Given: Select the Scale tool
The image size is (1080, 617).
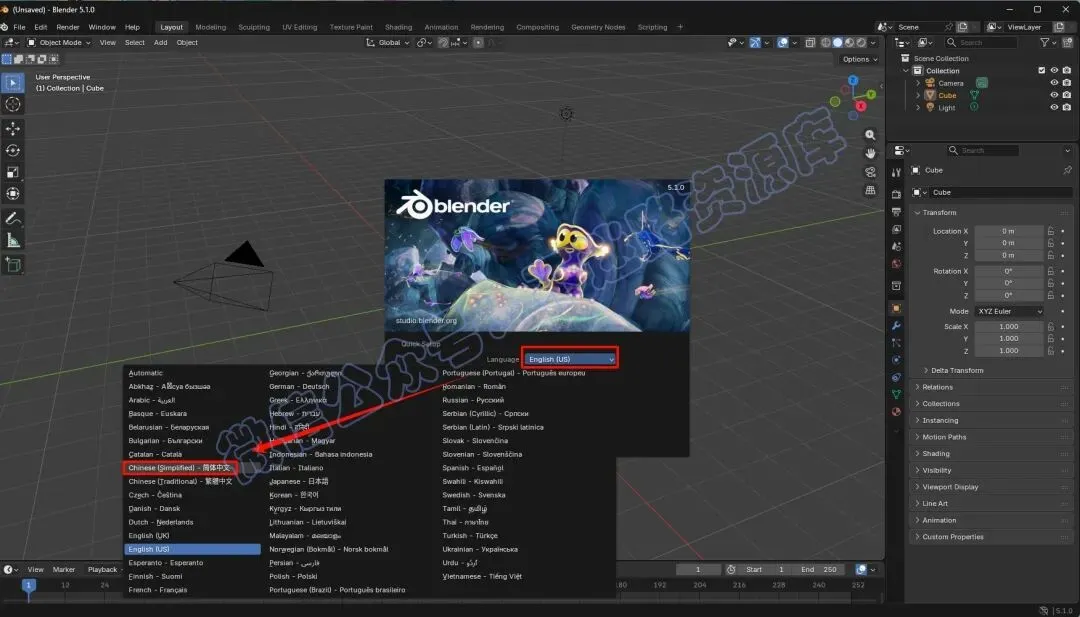Looking at the screenshot, I should [x=12, y=172].
